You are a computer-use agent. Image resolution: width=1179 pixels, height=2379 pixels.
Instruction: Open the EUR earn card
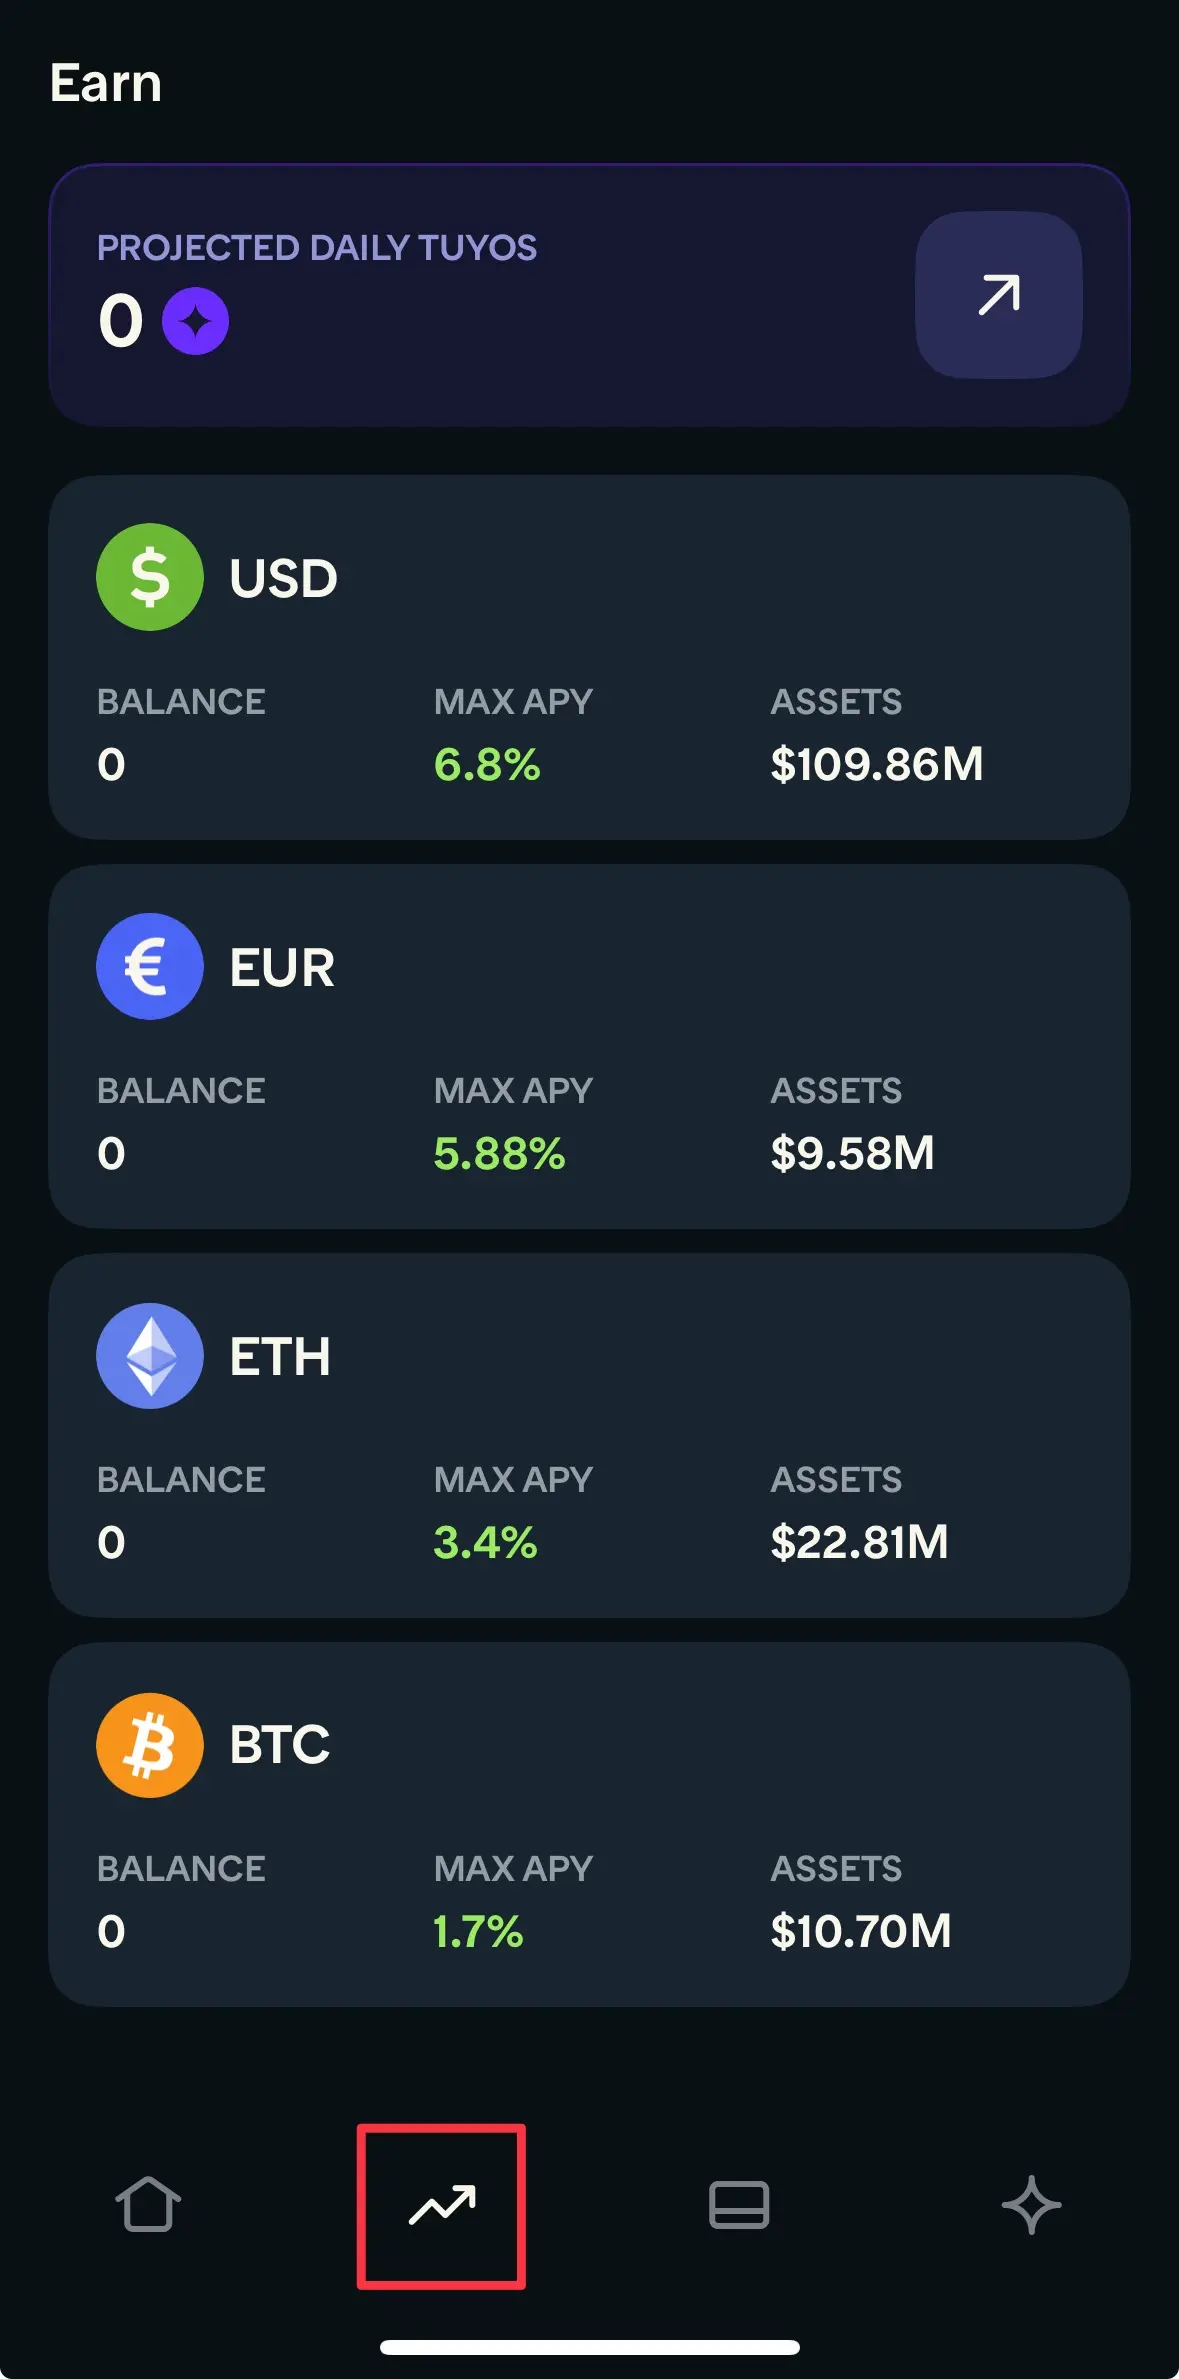589,1046
